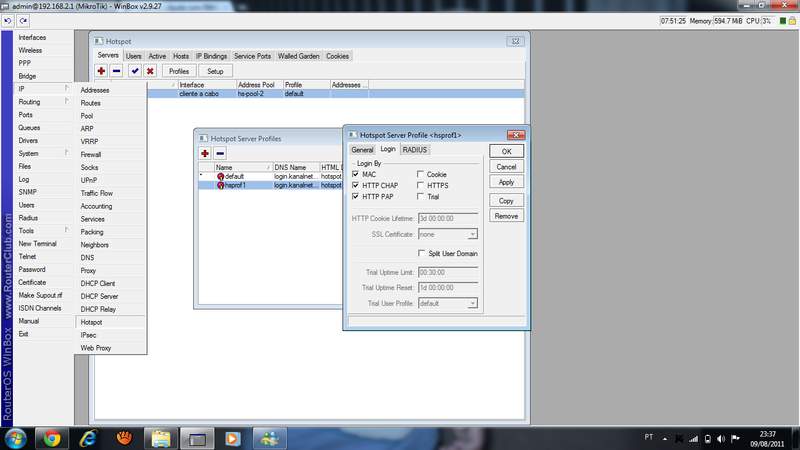
Task: Select Firewall from the IP submenu
Action: 91,154
